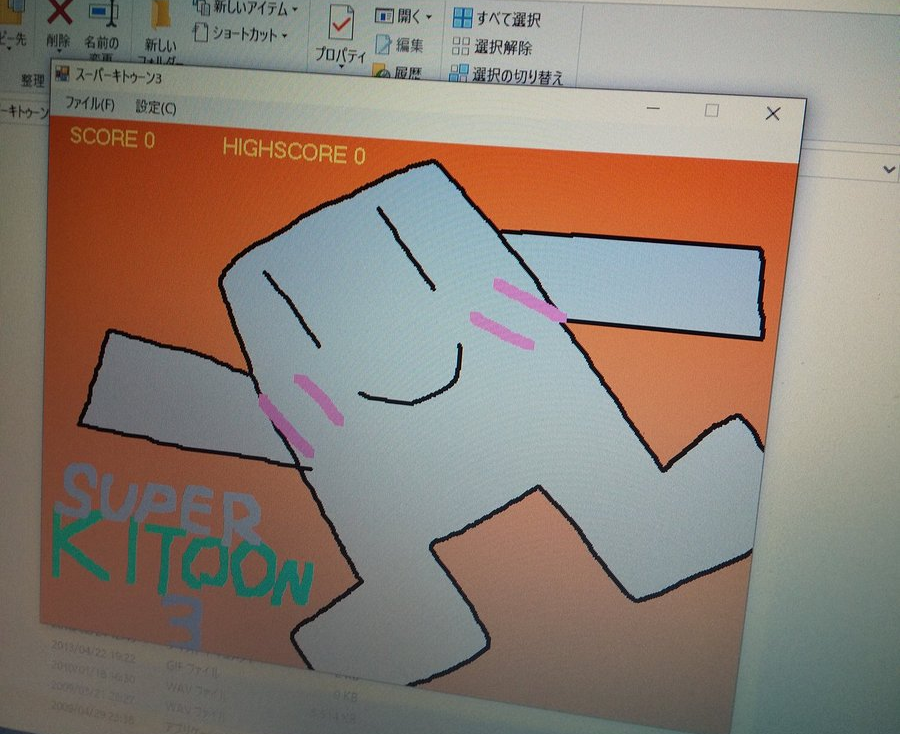Maximize the スーパーキトゥーン3 window

(x=712, y=110)
